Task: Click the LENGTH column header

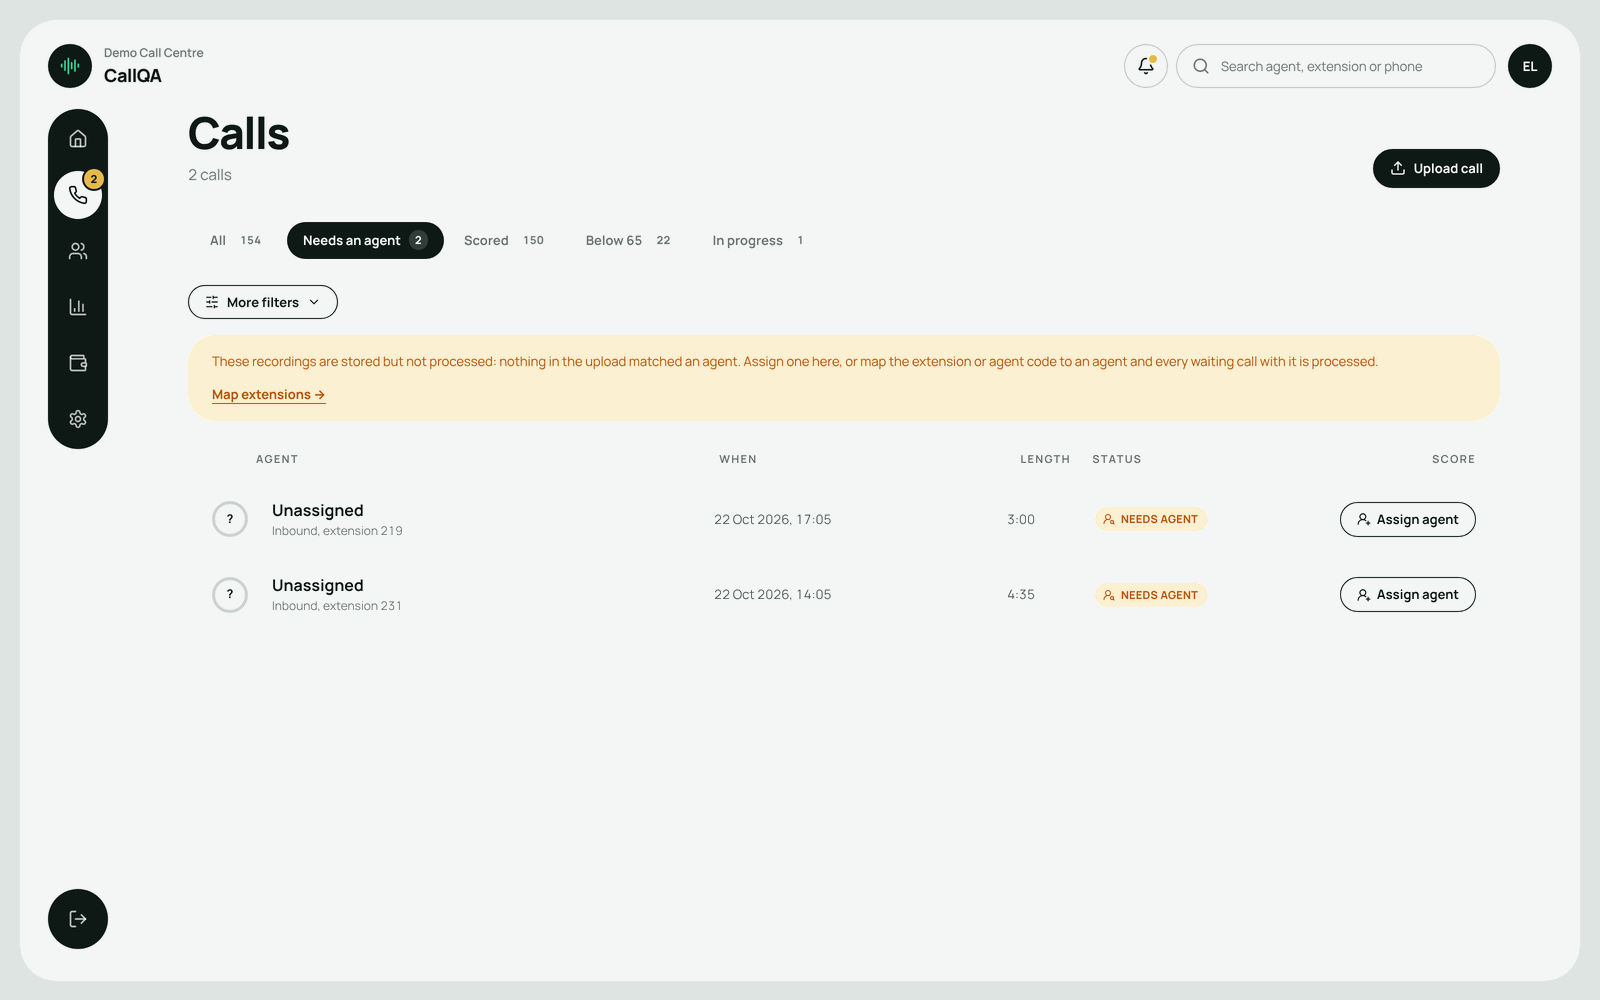Action: click(x=1045, y=459)
